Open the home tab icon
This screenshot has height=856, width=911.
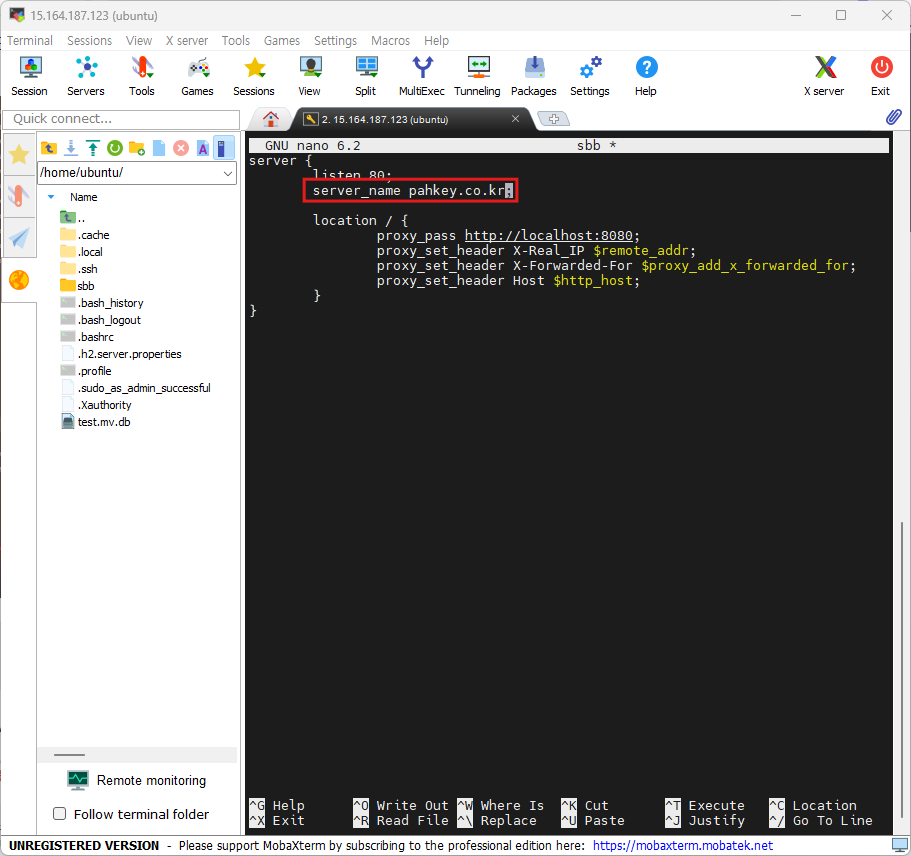pyautogui.click(x=271, y=119)
